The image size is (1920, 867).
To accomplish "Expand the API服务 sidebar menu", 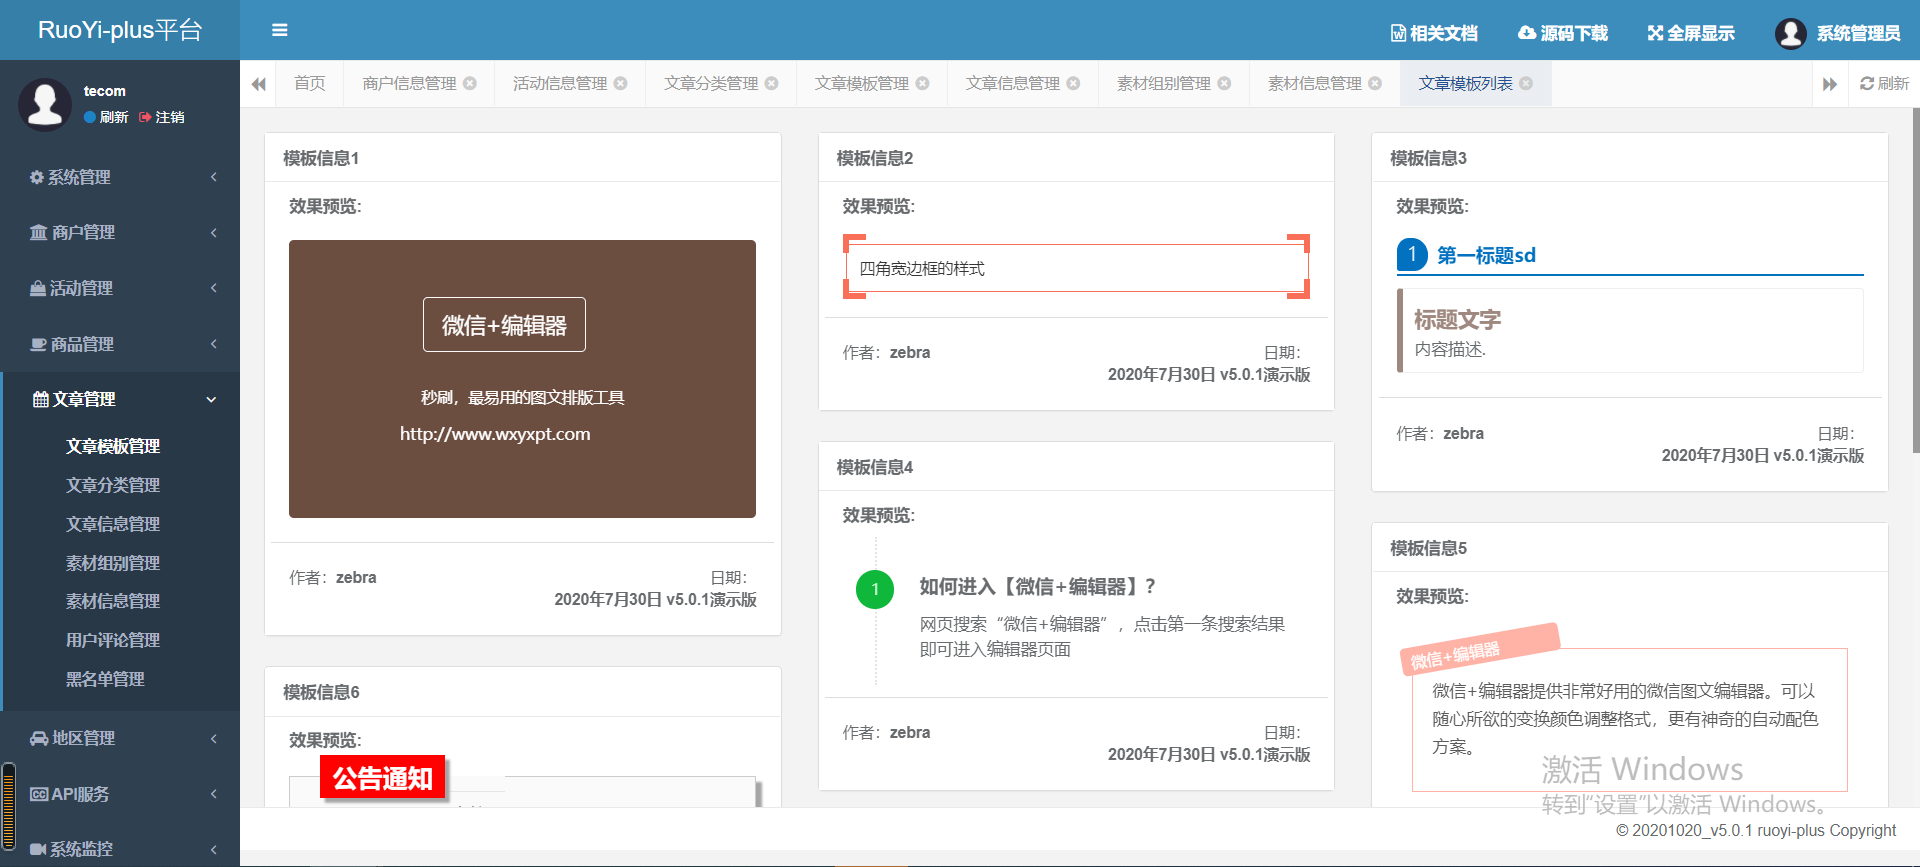I will click(x=120, y=794).
